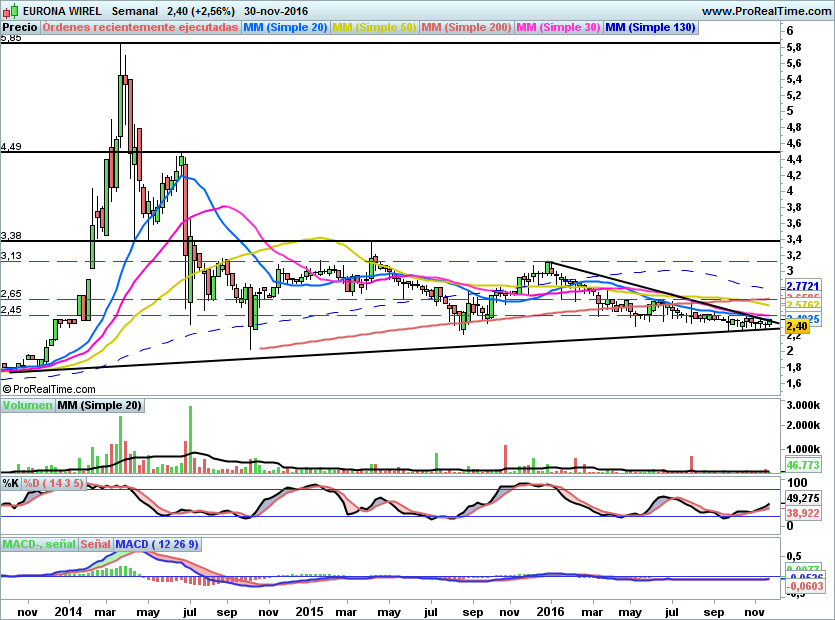The height and width of the screenshot is (620, 835).
Task: Select the MM (Simple 200) red label
Action: 466,27
